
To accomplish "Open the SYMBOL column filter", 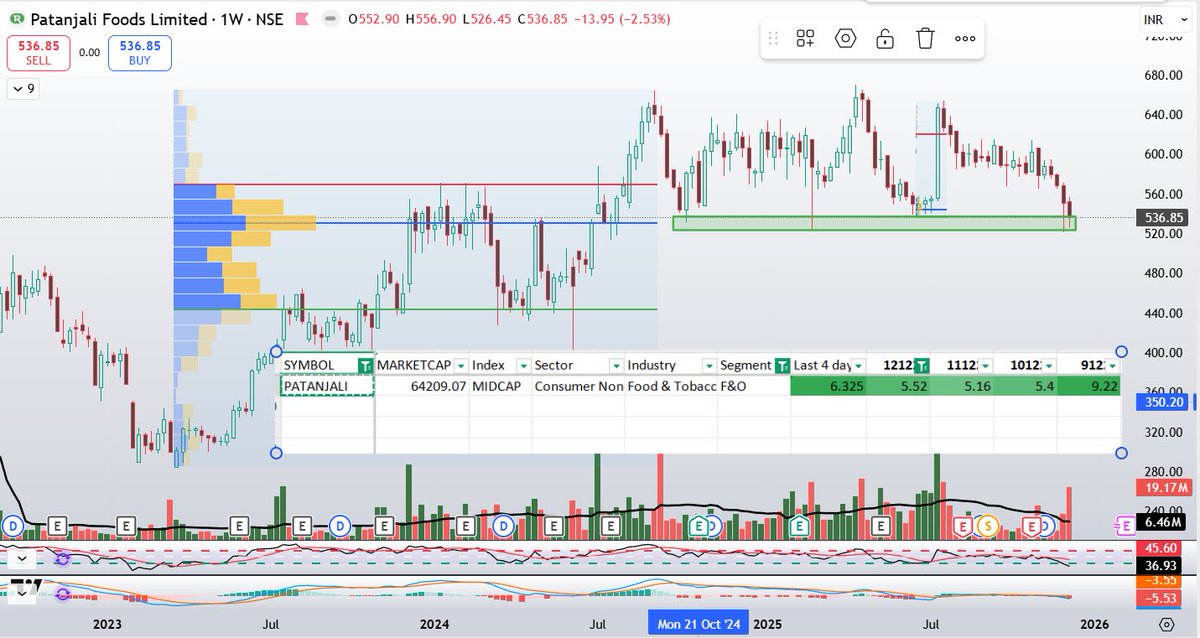I will (365, 365).
